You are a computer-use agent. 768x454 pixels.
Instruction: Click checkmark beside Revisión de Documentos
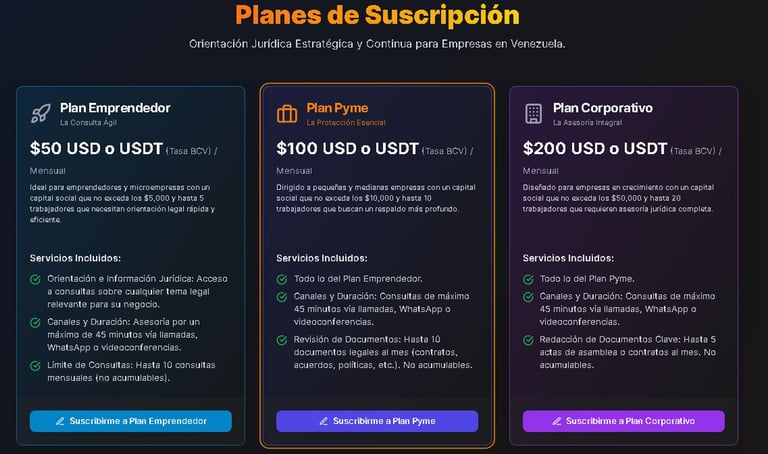point(282,340)
